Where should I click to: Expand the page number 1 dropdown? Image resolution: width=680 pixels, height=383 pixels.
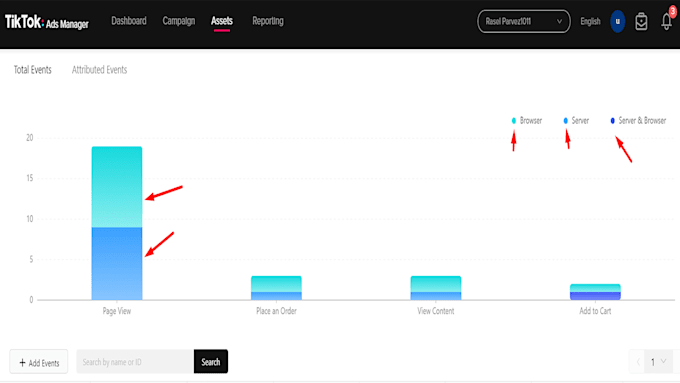pos(658,362)
